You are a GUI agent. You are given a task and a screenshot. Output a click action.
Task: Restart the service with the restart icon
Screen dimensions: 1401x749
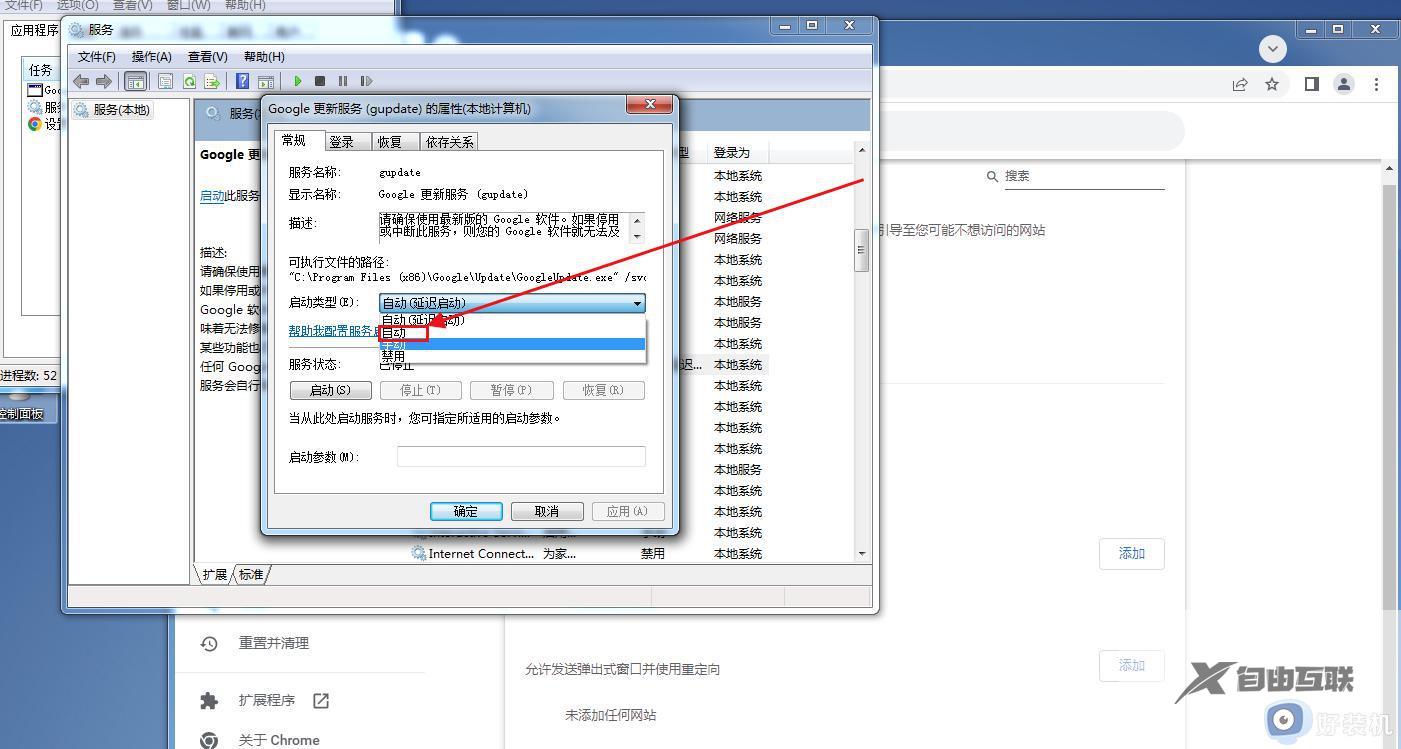tap(366, 81)
